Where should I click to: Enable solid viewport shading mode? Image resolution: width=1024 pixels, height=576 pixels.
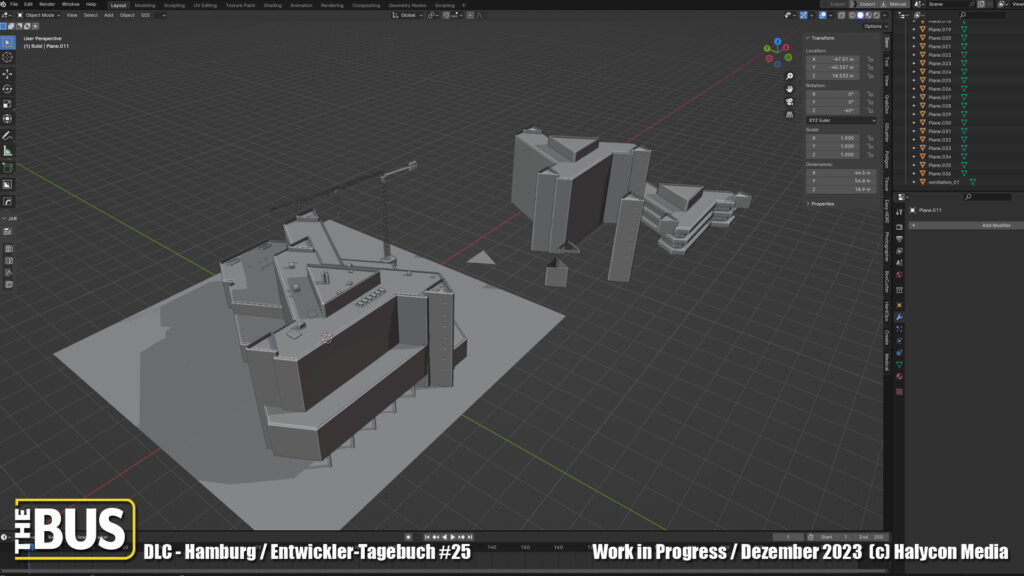[x=859, y=15]
